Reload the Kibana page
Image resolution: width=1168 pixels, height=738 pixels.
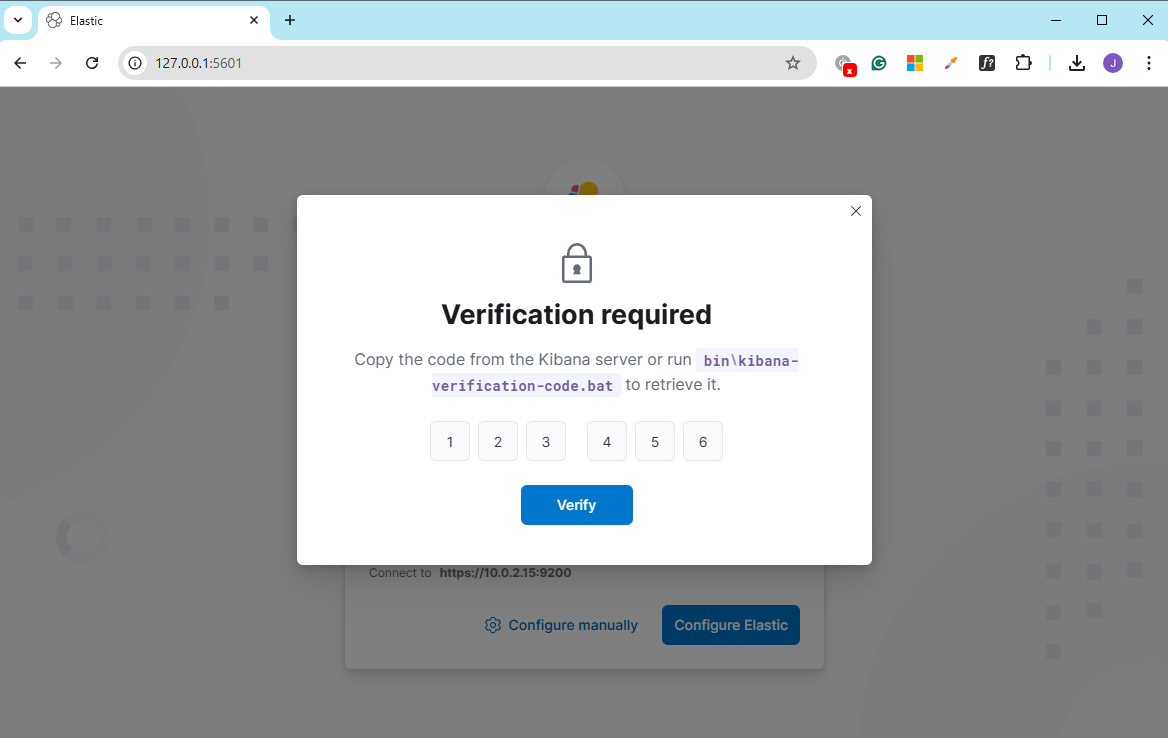tap(92, 63)
